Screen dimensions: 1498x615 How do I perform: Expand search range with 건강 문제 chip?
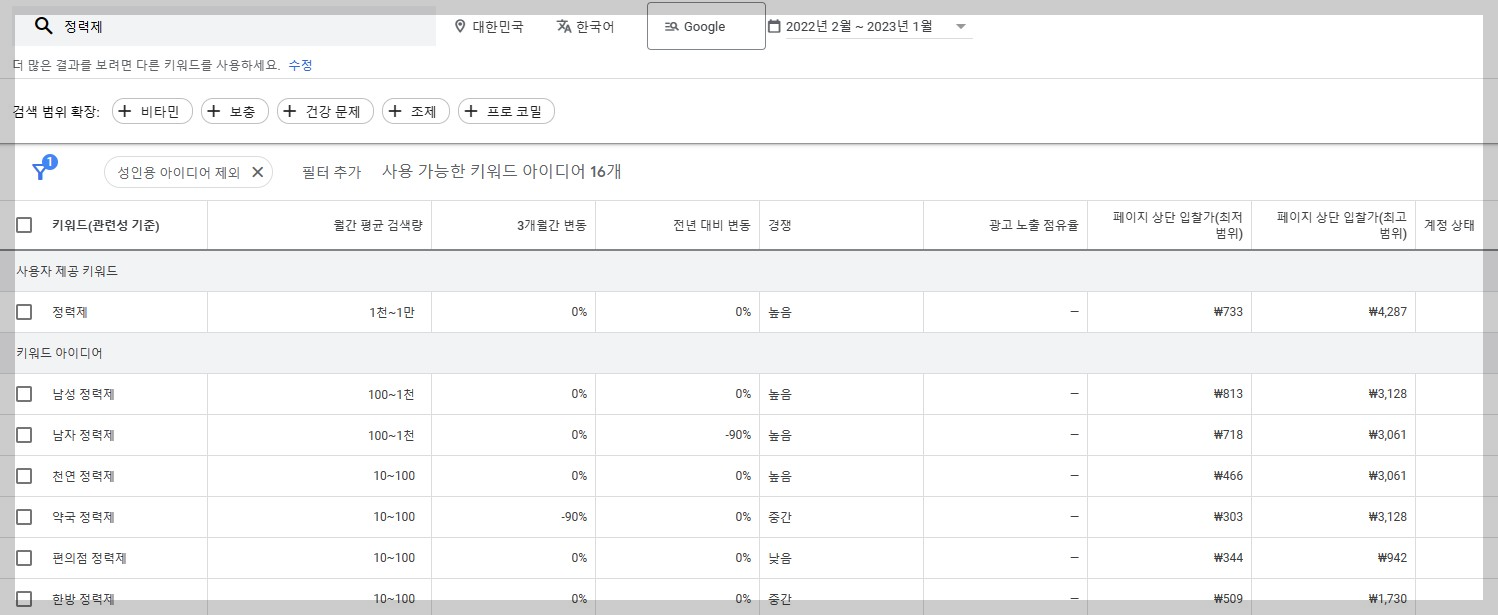coord(324,111)
